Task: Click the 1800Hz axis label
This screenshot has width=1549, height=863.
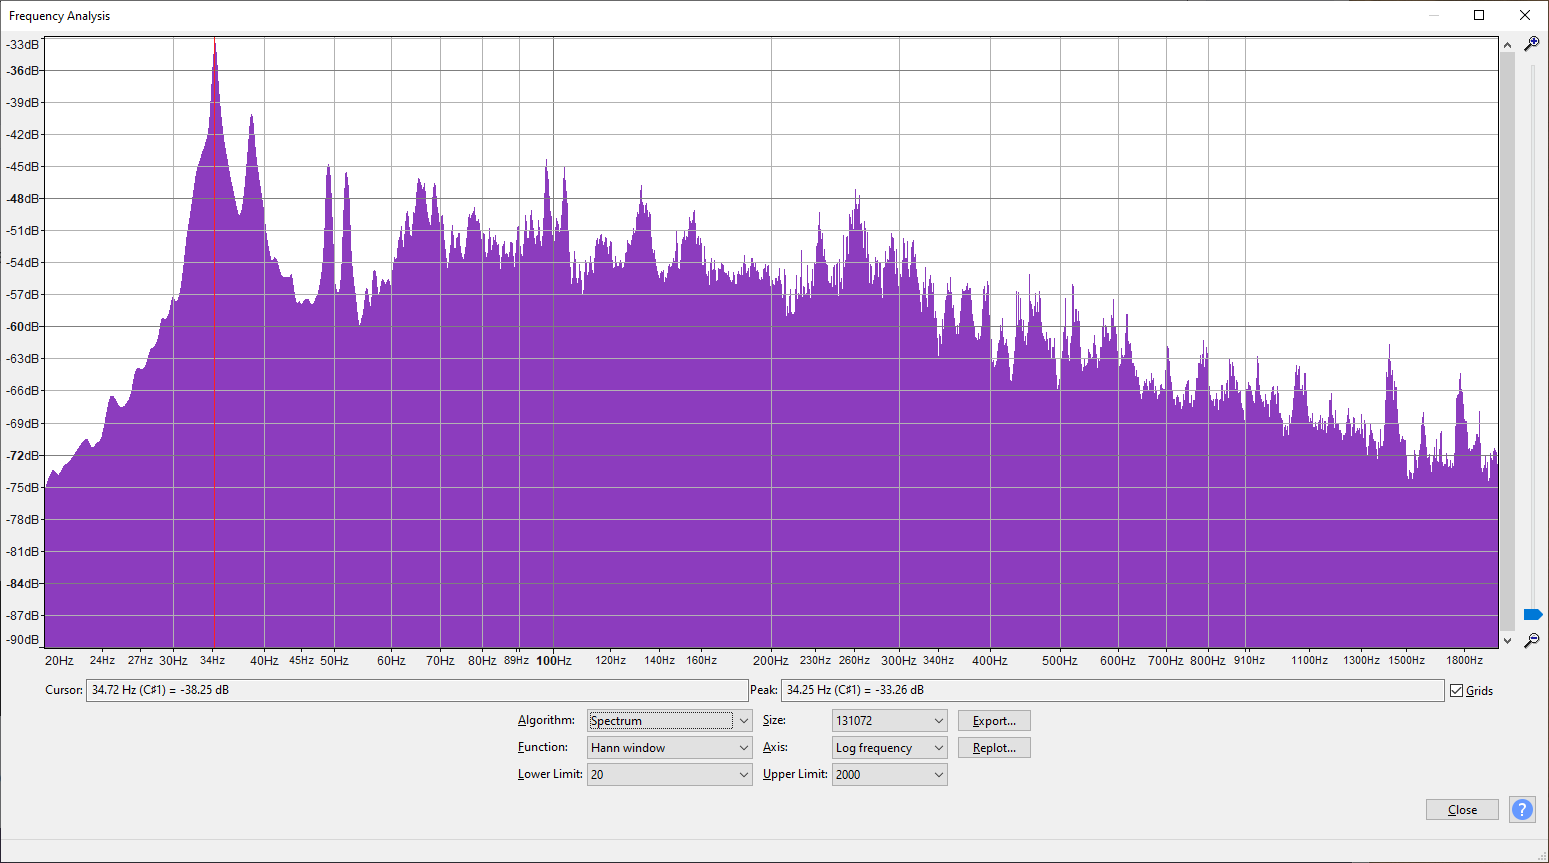Action: point(1464,661)
